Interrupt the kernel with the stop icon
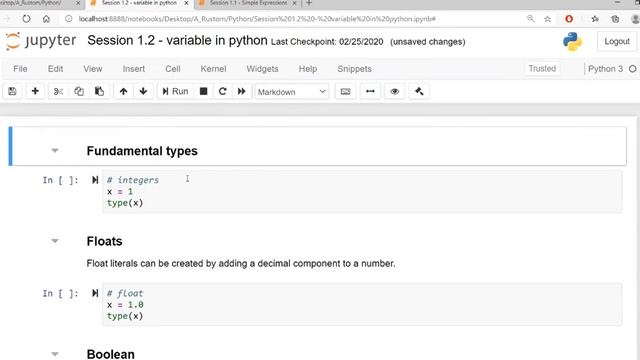The height and width of the screenshot is (360, 640). pos(203,91)
